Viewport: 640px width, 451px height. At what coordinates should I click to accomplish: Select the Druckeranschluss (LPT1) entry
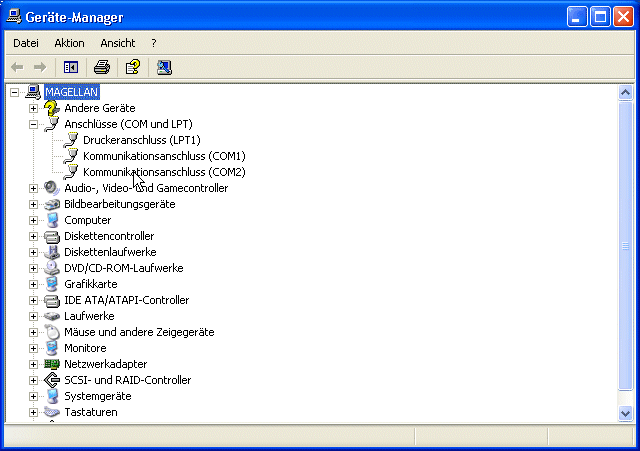(142, 140)
